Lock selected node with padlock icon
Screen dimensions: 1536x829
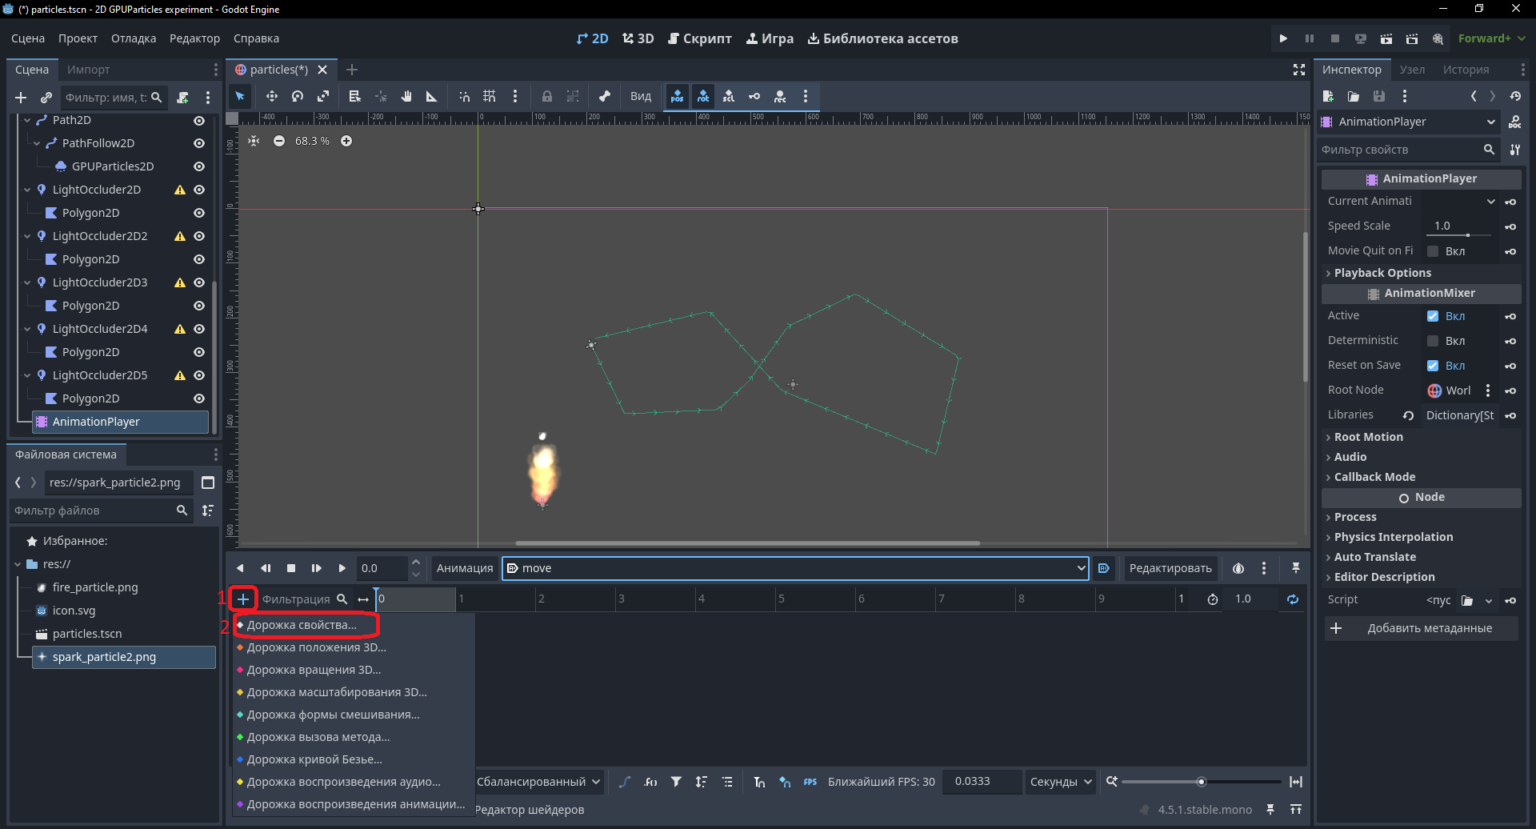tap(547, 96)
